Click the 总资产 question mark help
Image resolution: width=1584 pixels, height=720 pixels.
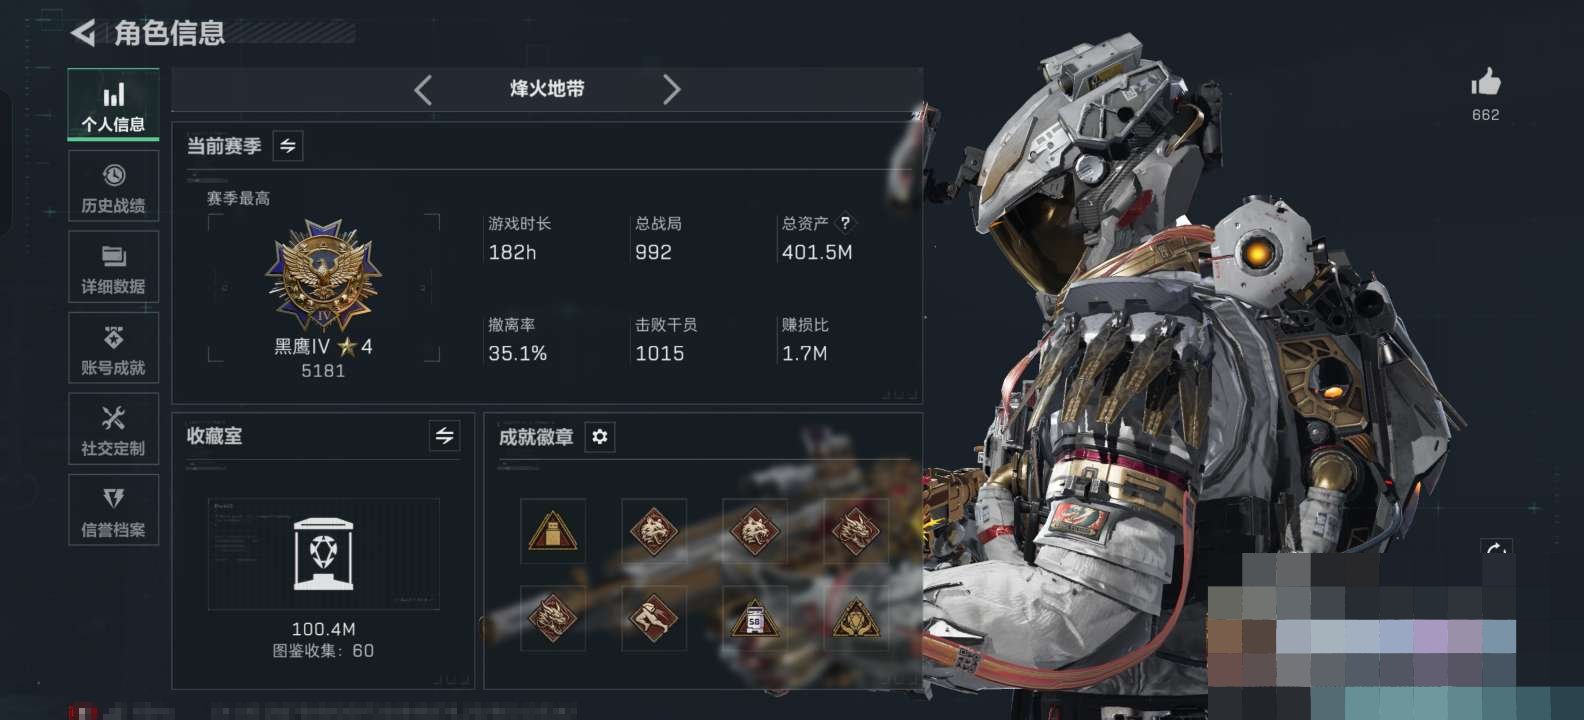point(845,223)
